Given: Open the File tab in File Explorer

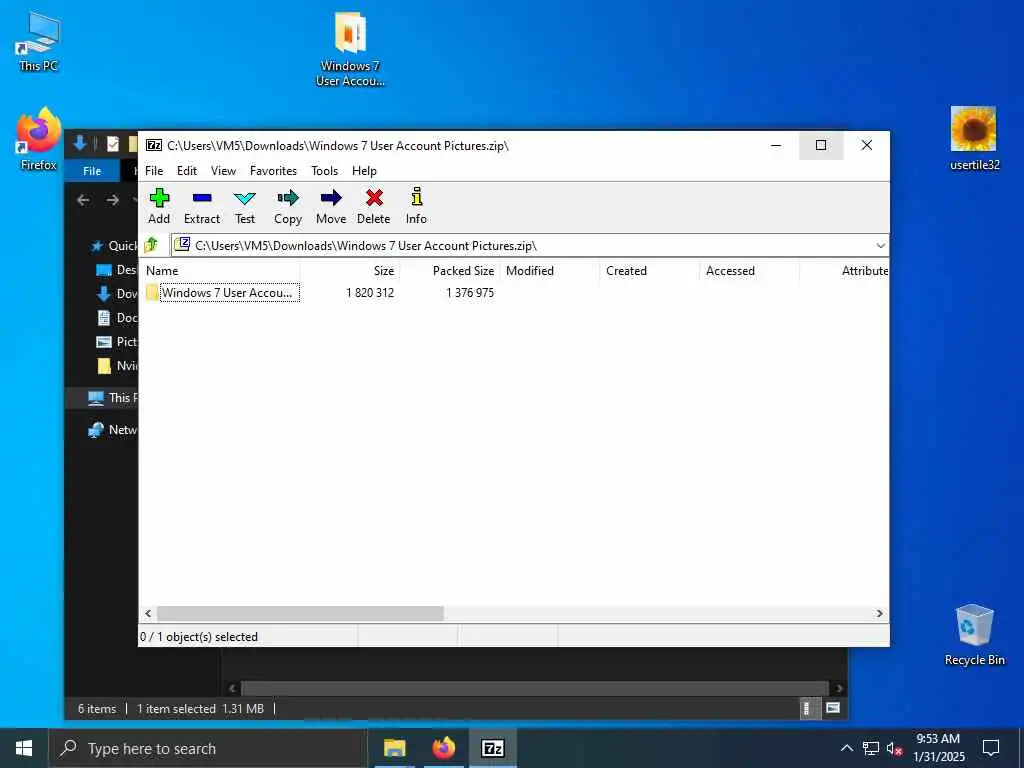Looking at the screenshot, I should click(92, 170).
